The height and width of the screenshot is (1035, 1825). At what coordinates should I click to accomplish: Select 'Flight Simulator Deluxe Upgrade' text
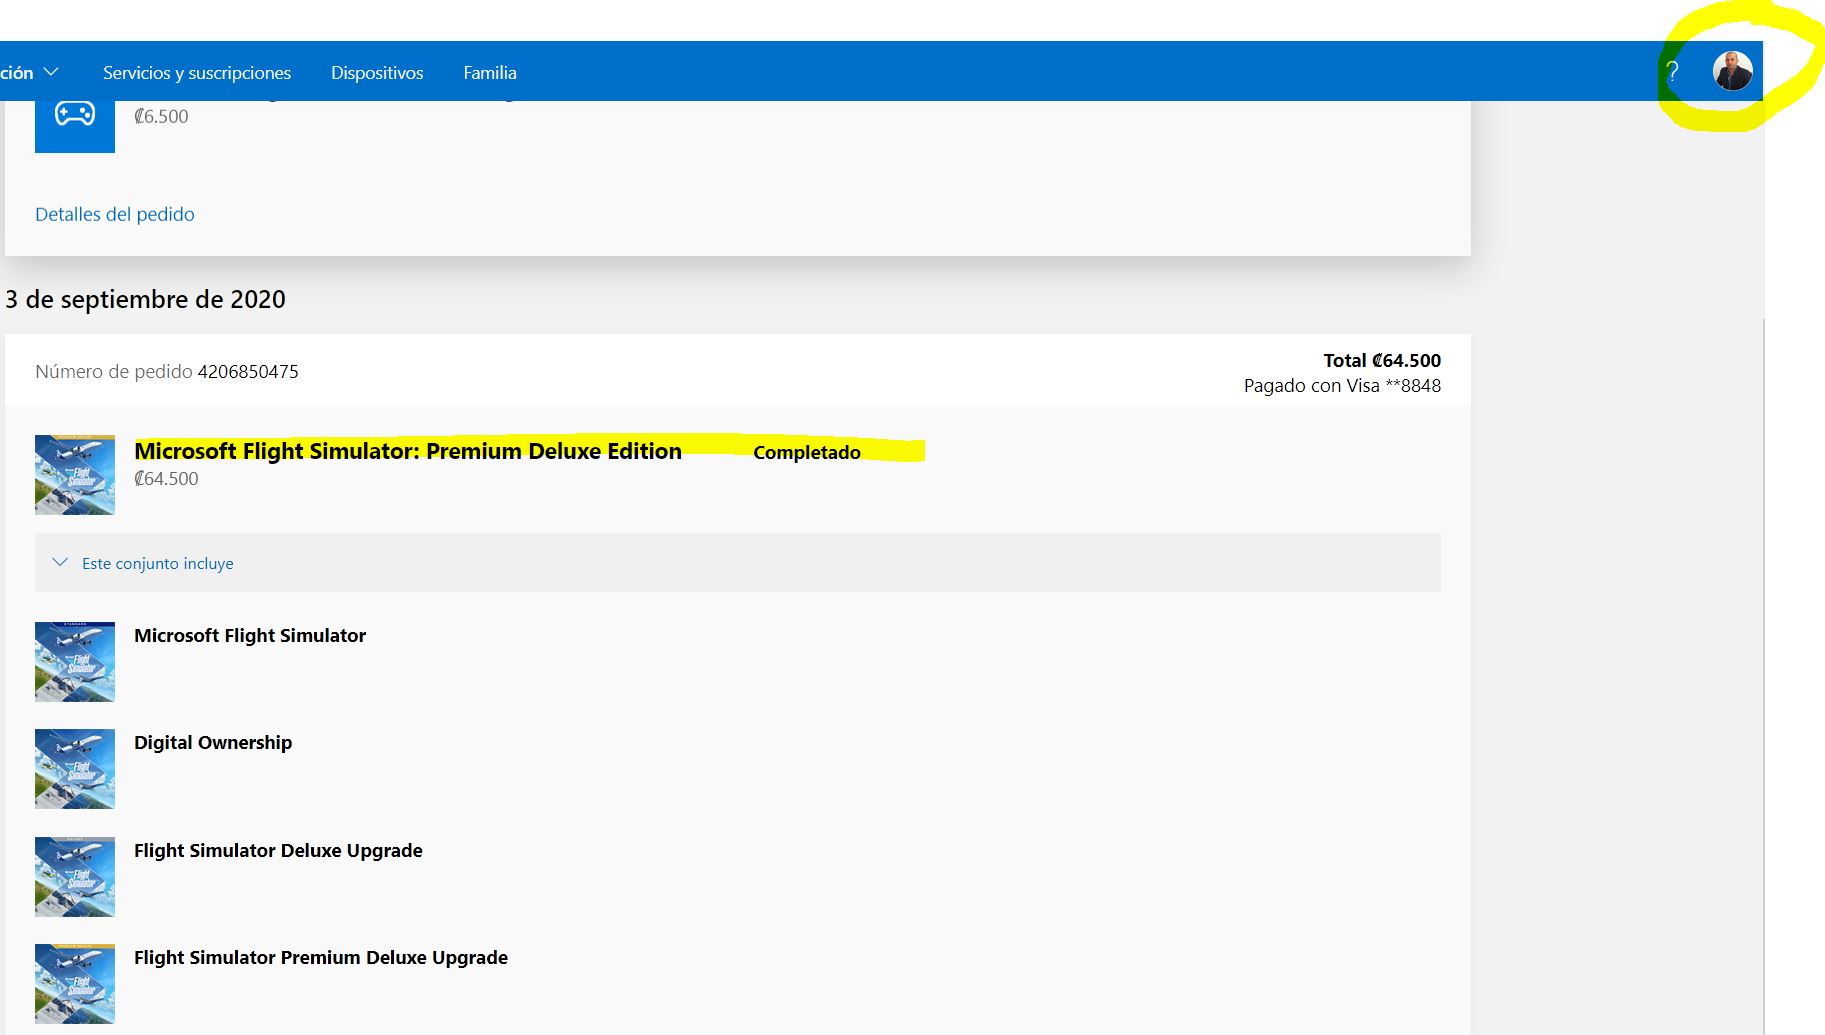pos(278,851)
